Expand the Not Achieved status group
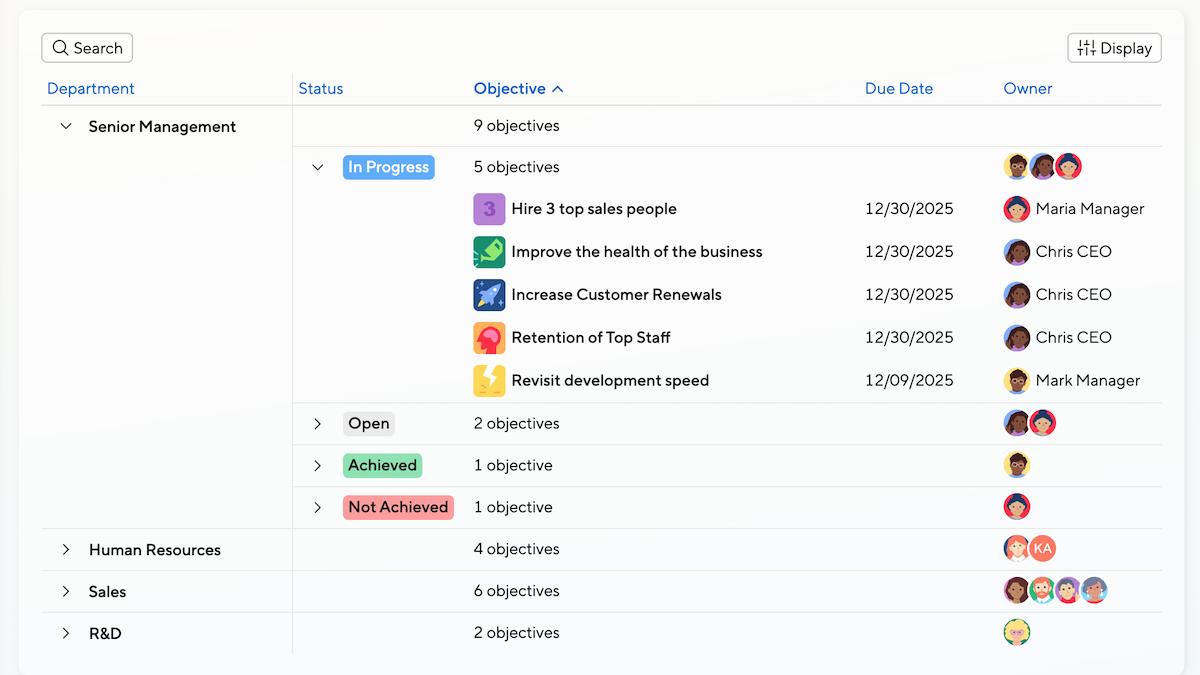This screenshot has height=675, width=1200. (x=318, y=508)
